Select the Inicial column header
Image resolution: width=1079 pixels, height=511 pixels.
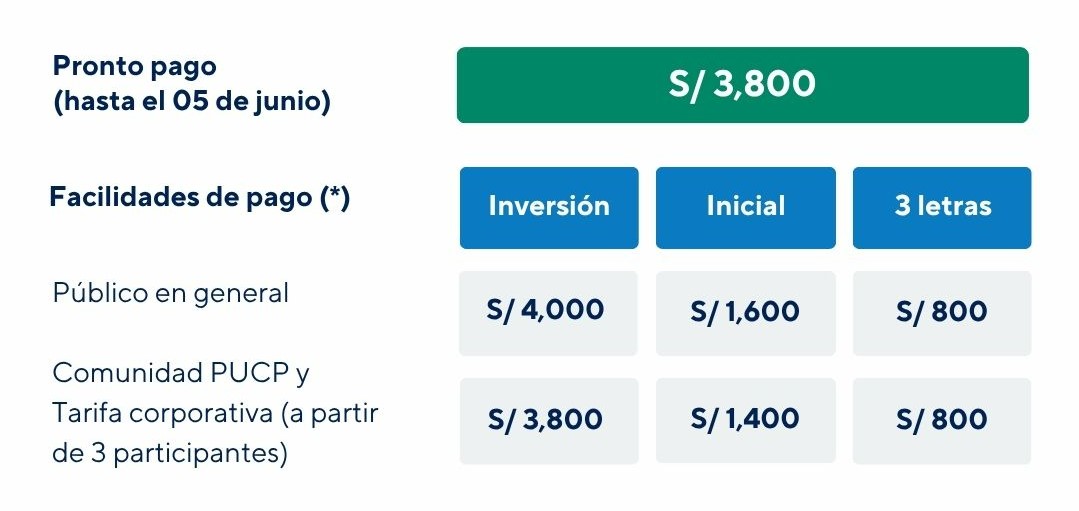[x=745, y=207]
